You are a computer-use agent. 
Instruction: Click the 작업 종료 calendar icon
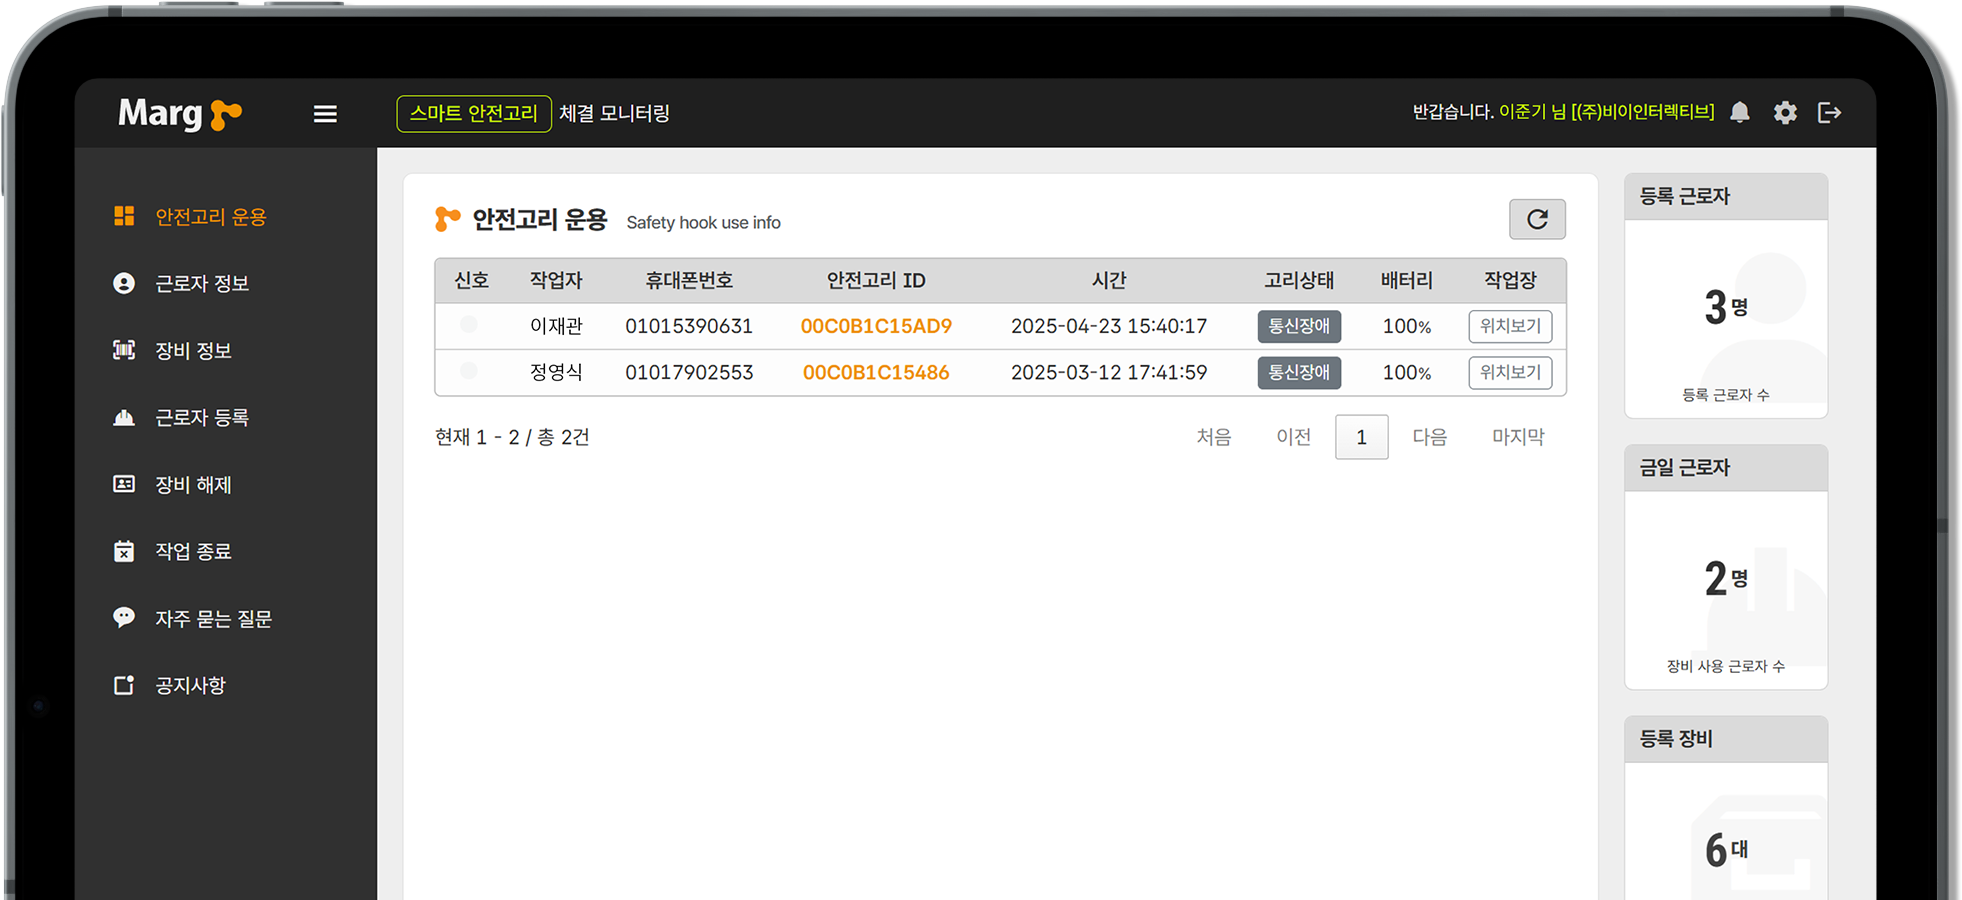(x=124, y=551)
